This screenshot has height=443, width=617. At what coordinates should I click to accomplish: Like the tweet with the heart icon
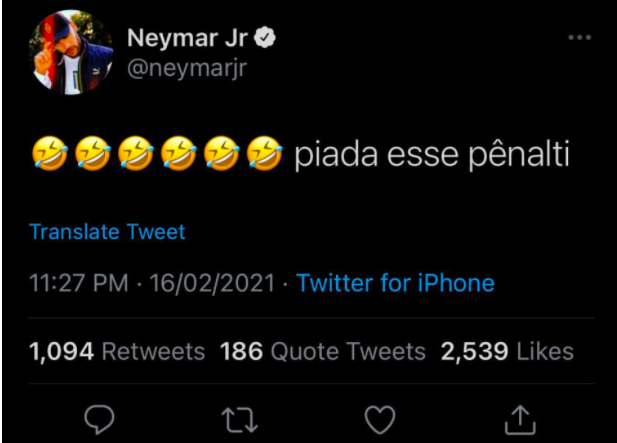(379, 419)
